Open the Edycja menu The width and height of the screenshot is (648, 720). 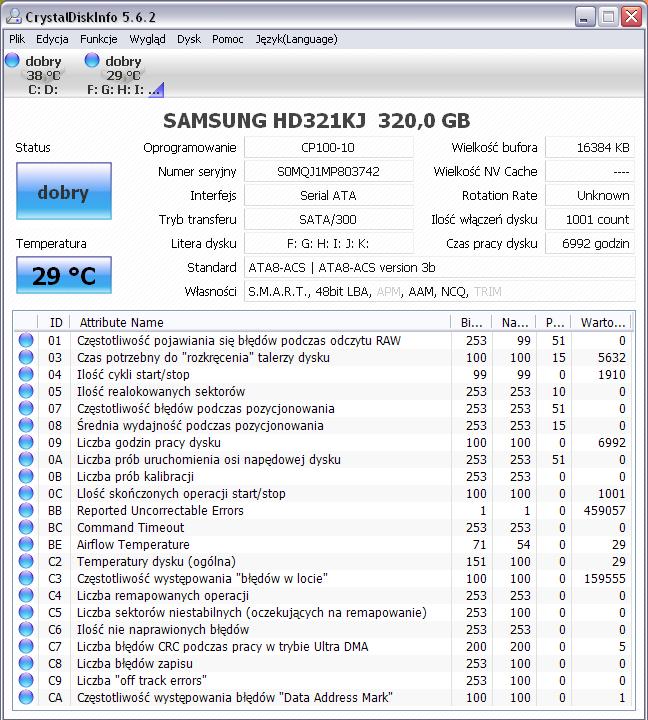(52, 39)
